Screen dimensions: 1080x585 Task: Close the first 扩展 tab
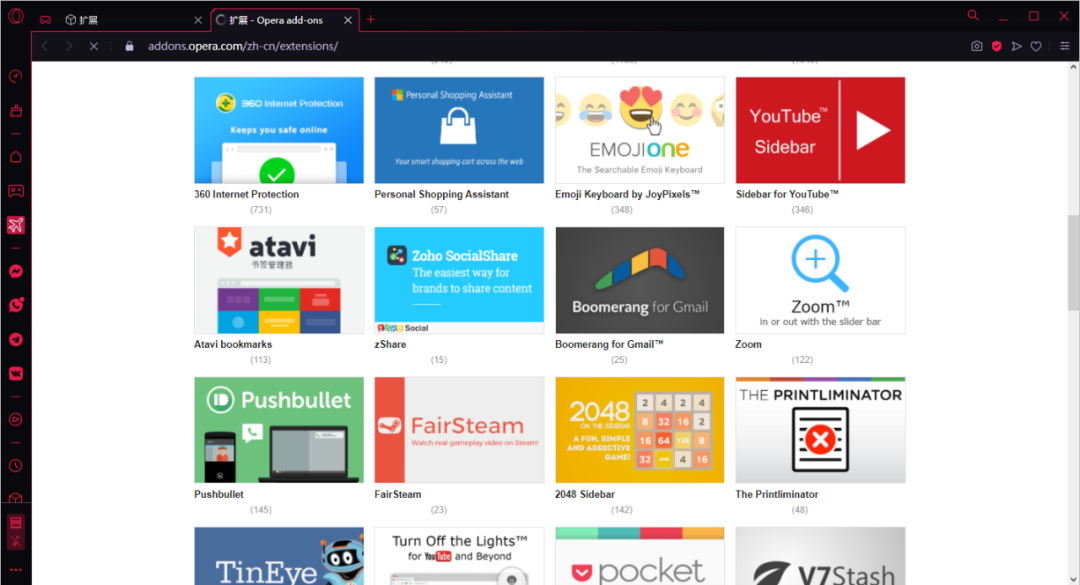(x=198, y=20)
